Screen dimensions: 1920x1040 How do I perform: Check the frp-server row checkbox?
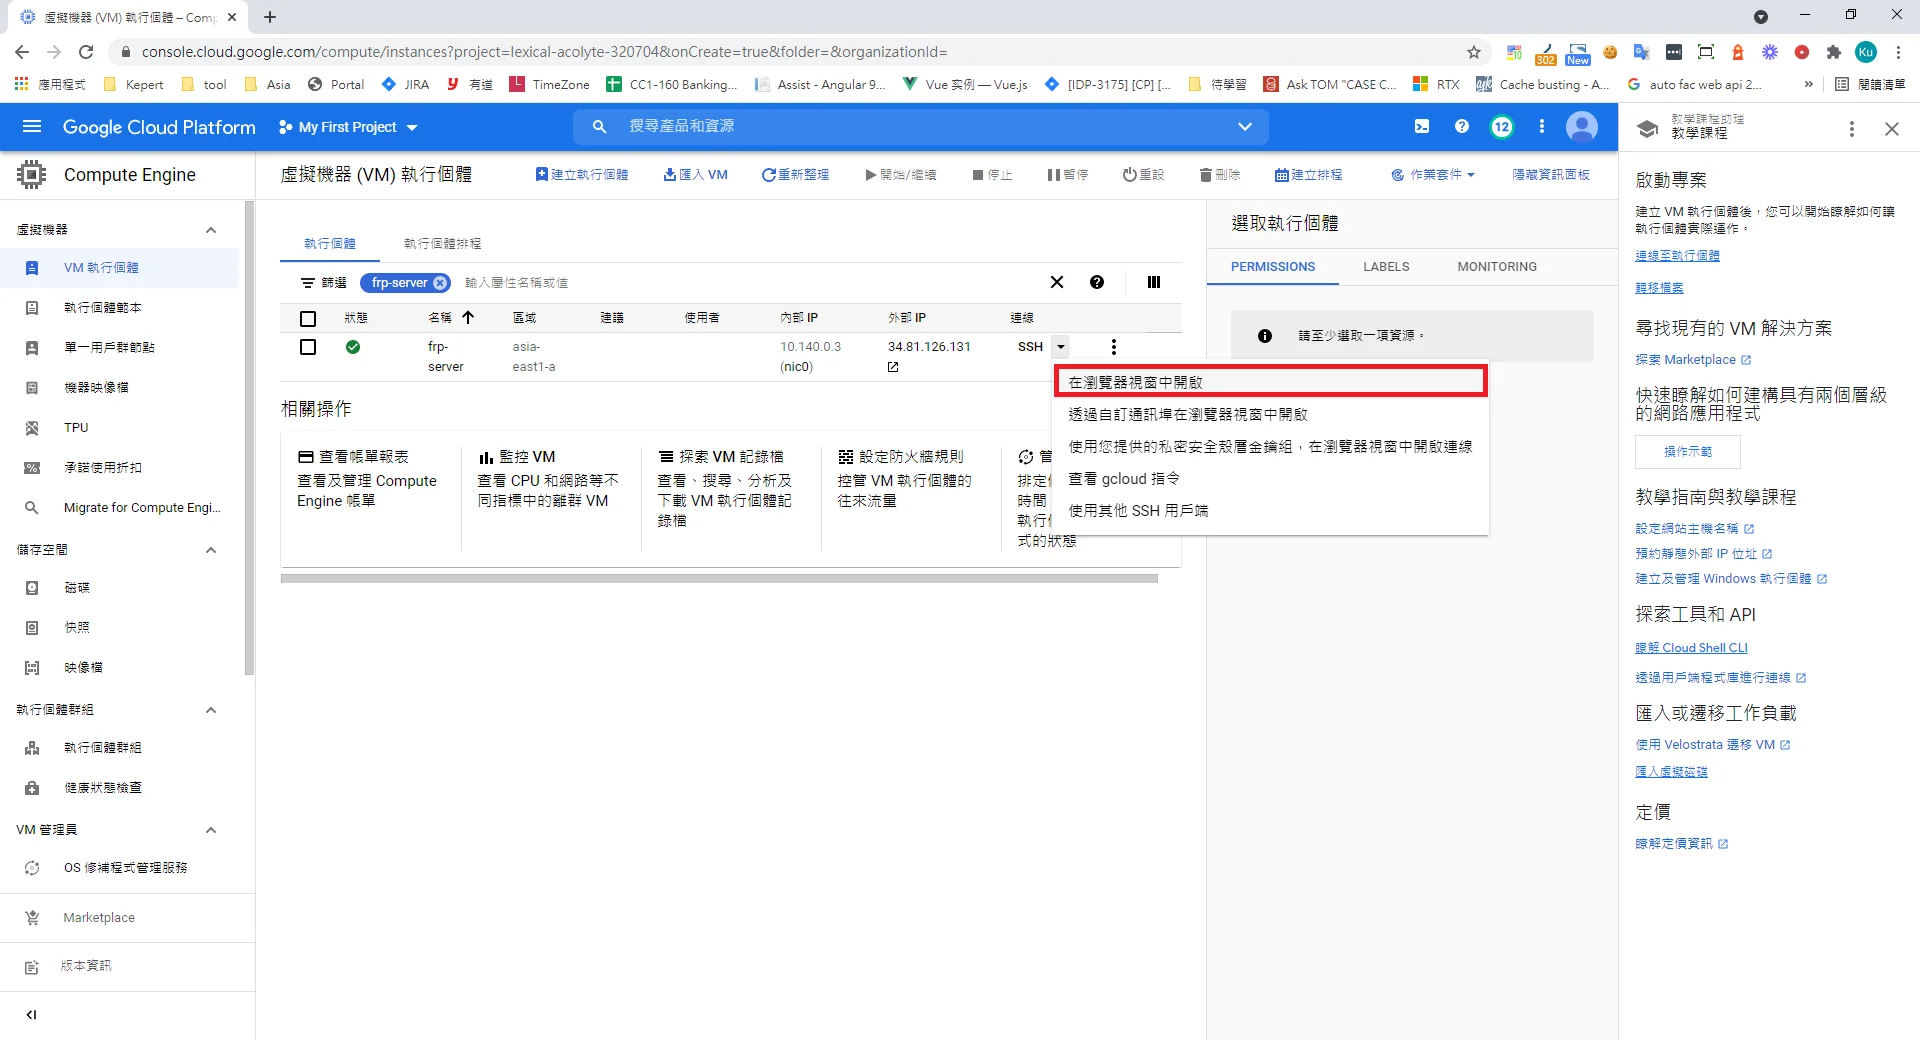point(308,347)
